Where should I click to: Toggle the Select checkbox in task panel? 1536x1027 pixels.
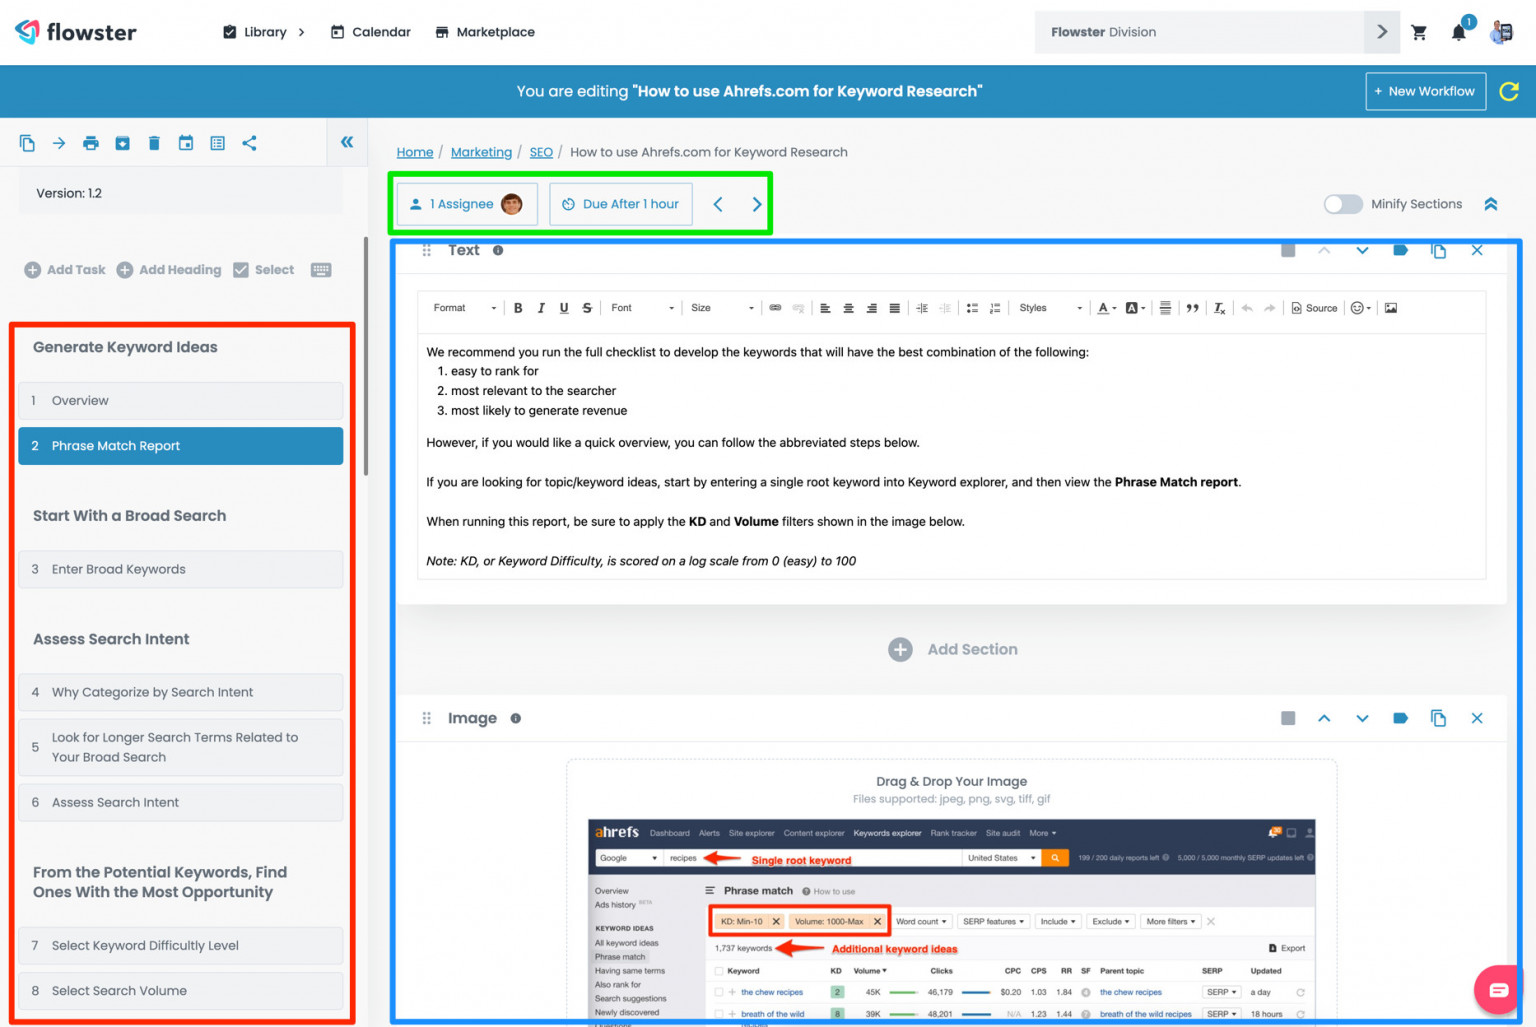(241, 270)
